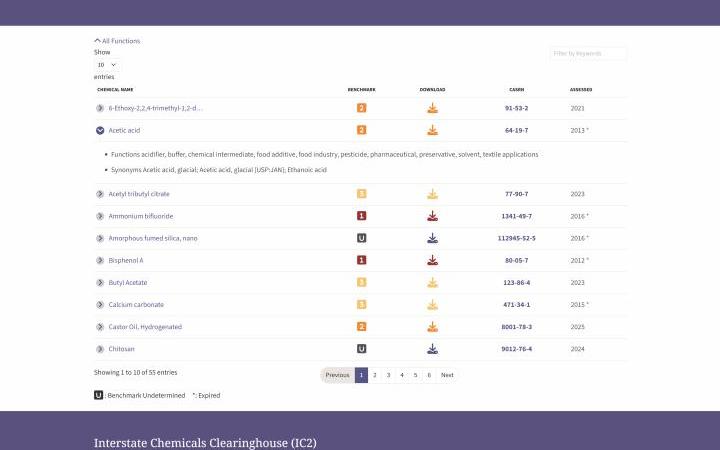720x450 pixels.
Task: Click the Interstate Chemicals Clearinghouse (IC2) heading
Action: (205, 443)
